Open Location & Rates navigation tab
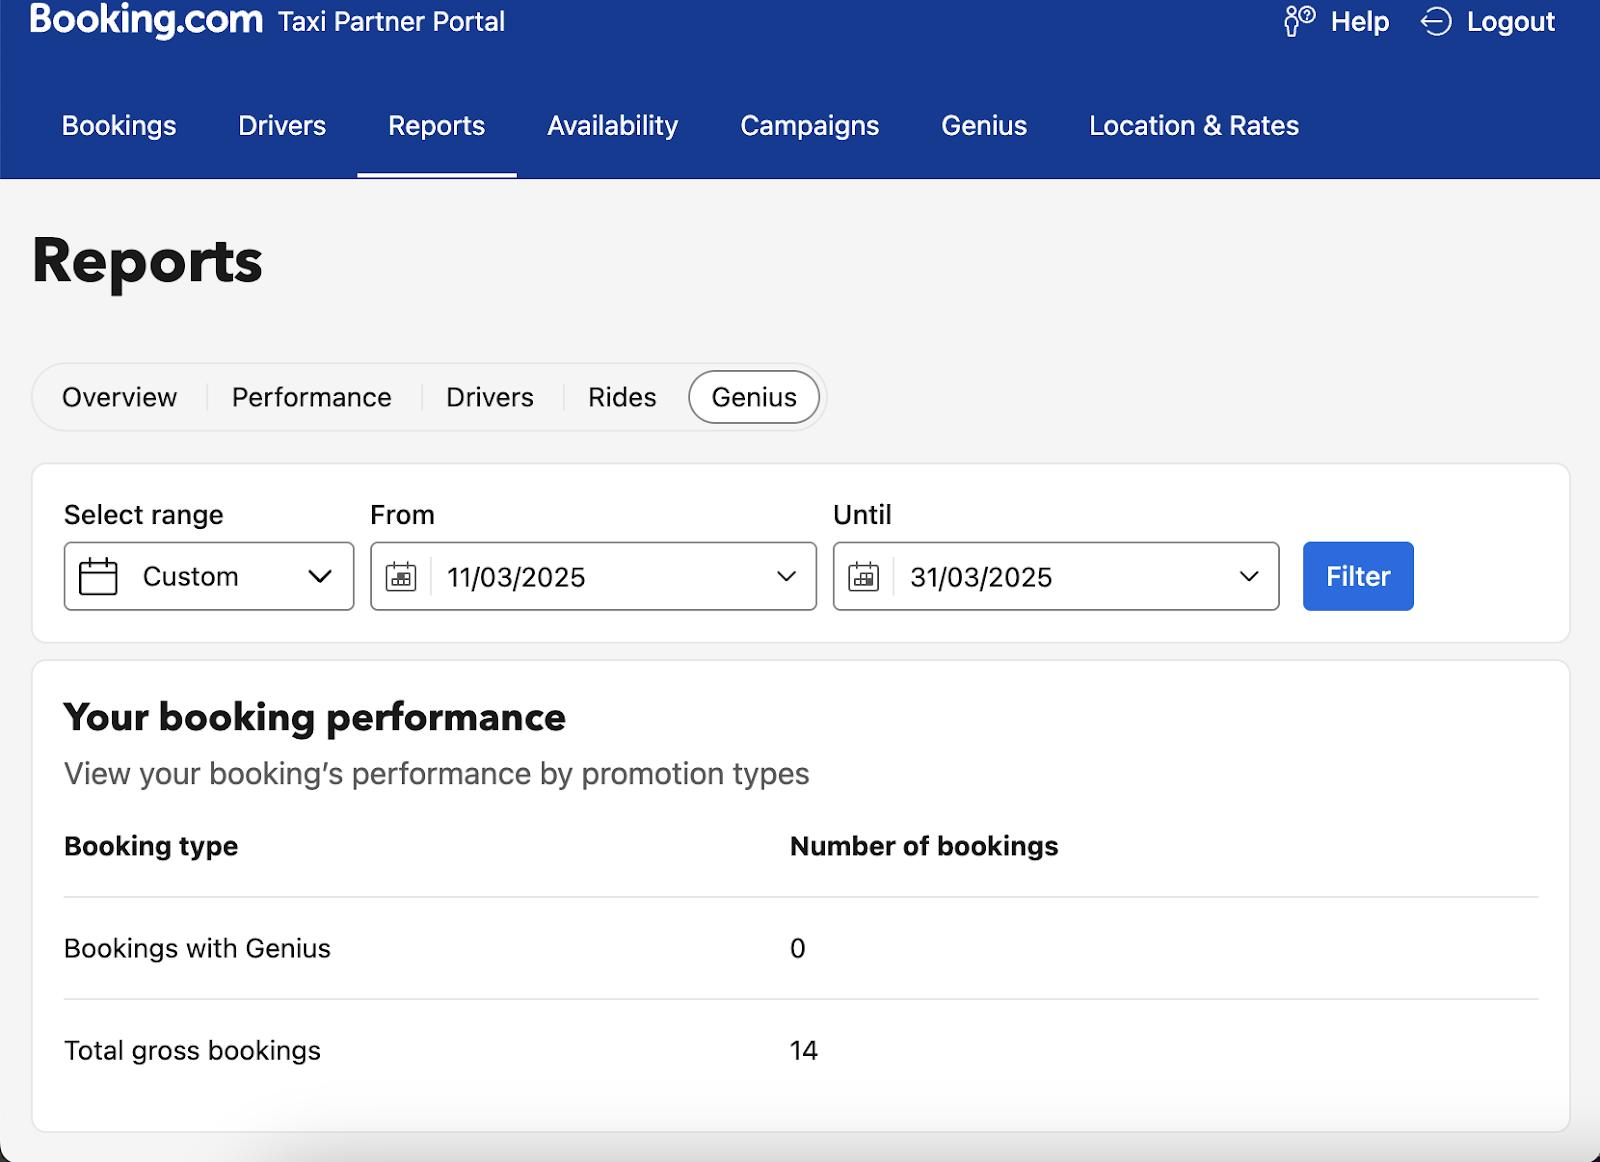 click(1194, 126)
